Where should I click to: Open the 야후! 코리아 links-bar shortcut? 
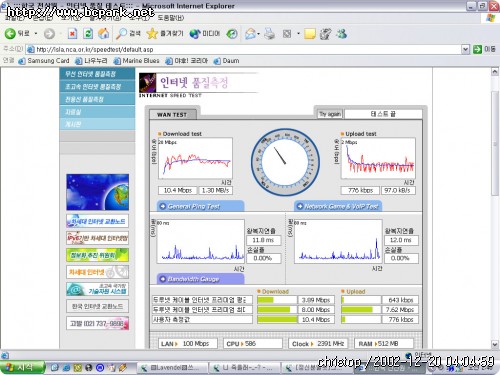click(187, 61)
